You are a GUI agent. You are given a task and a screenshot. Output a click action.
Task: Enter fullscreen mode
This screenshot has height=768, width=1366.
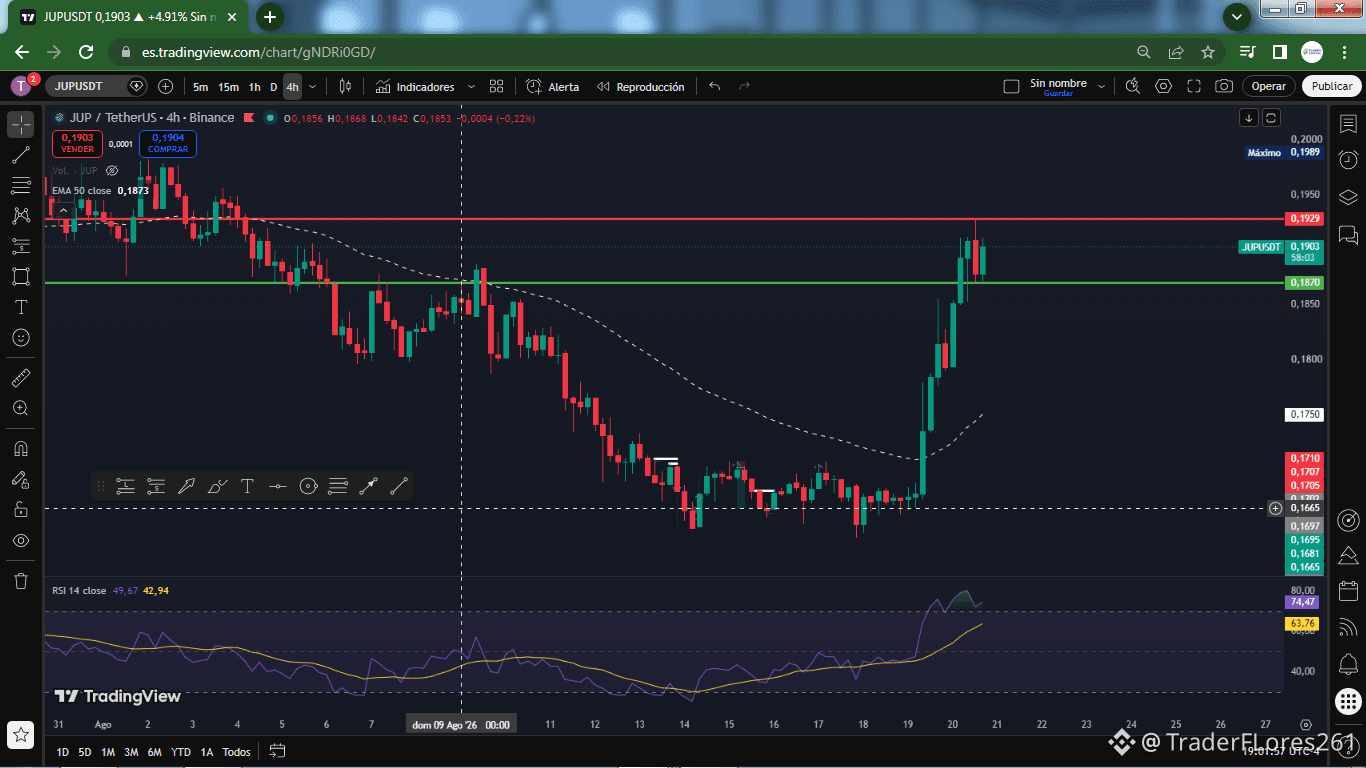click(1194, 87)
